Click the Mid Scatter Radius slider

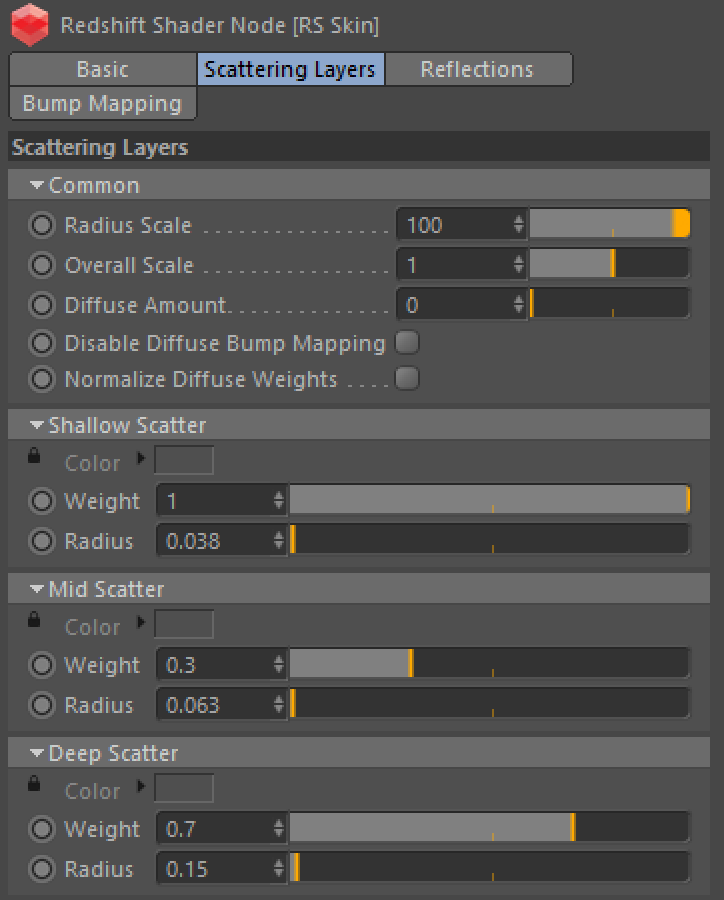pyautogui.click(x=489, y=703)
